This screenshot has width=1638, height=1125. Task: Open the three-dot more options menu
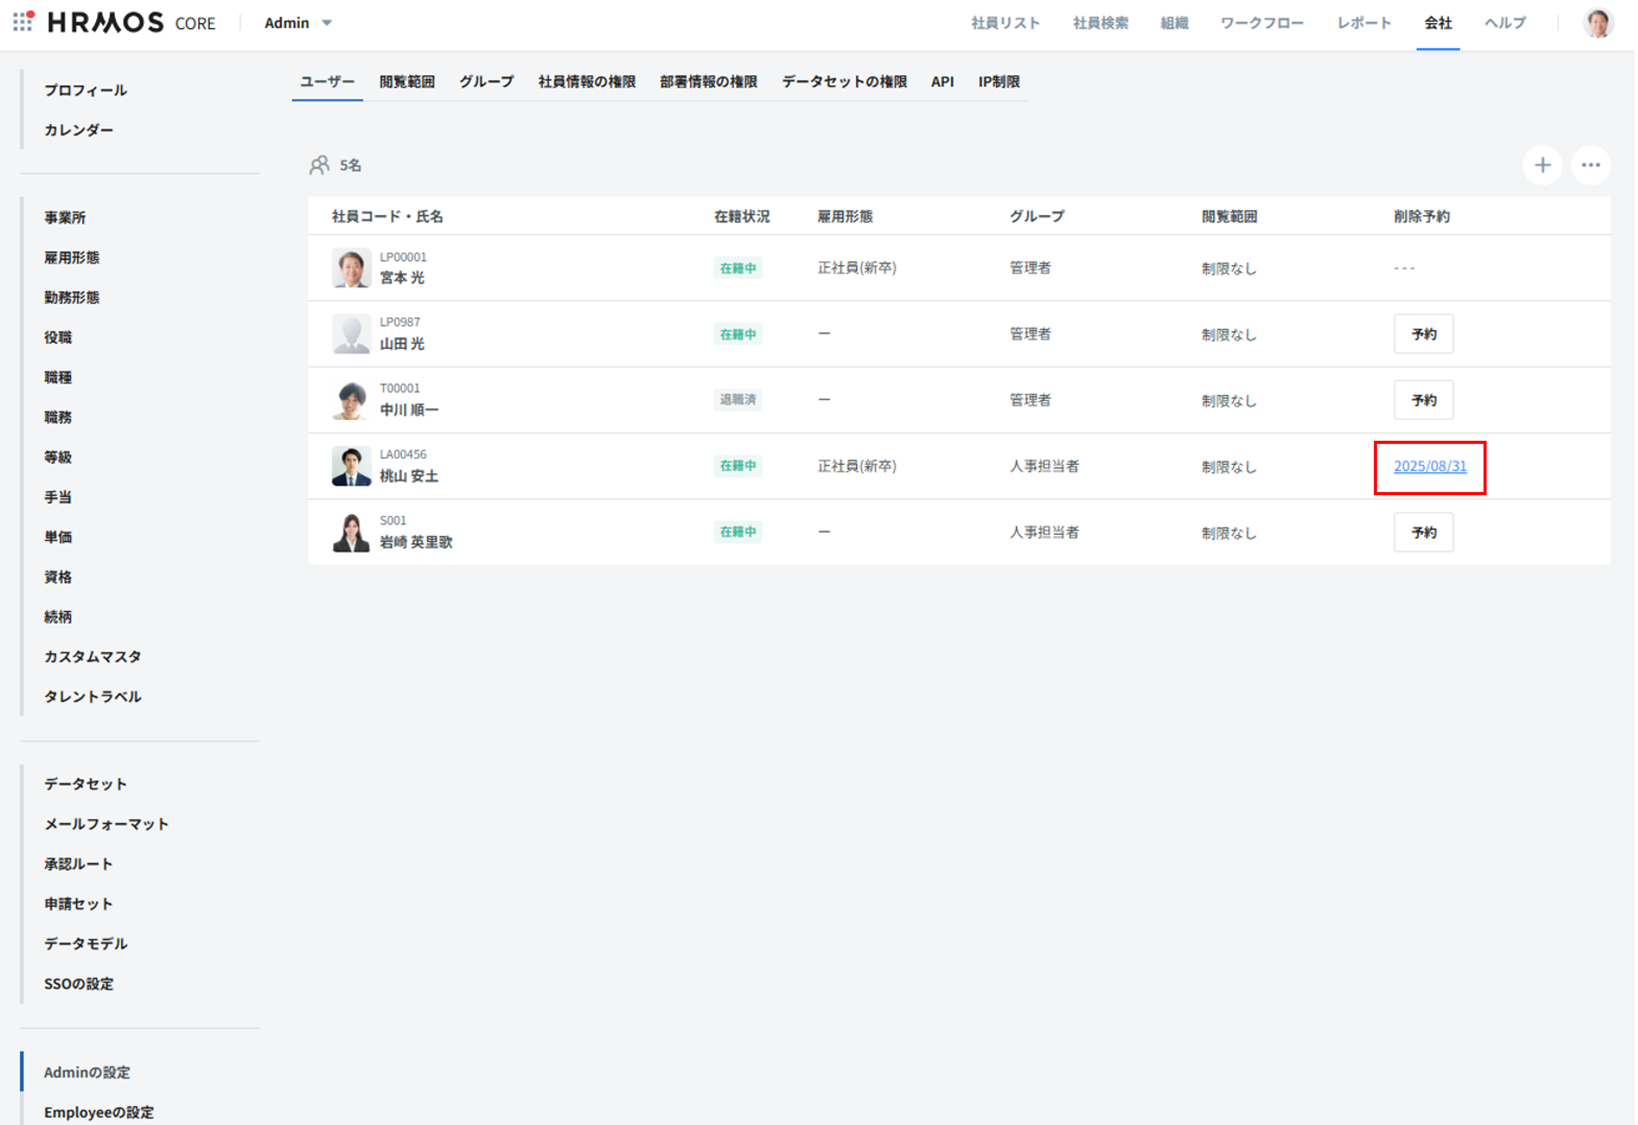click(x=1590, y=165)
